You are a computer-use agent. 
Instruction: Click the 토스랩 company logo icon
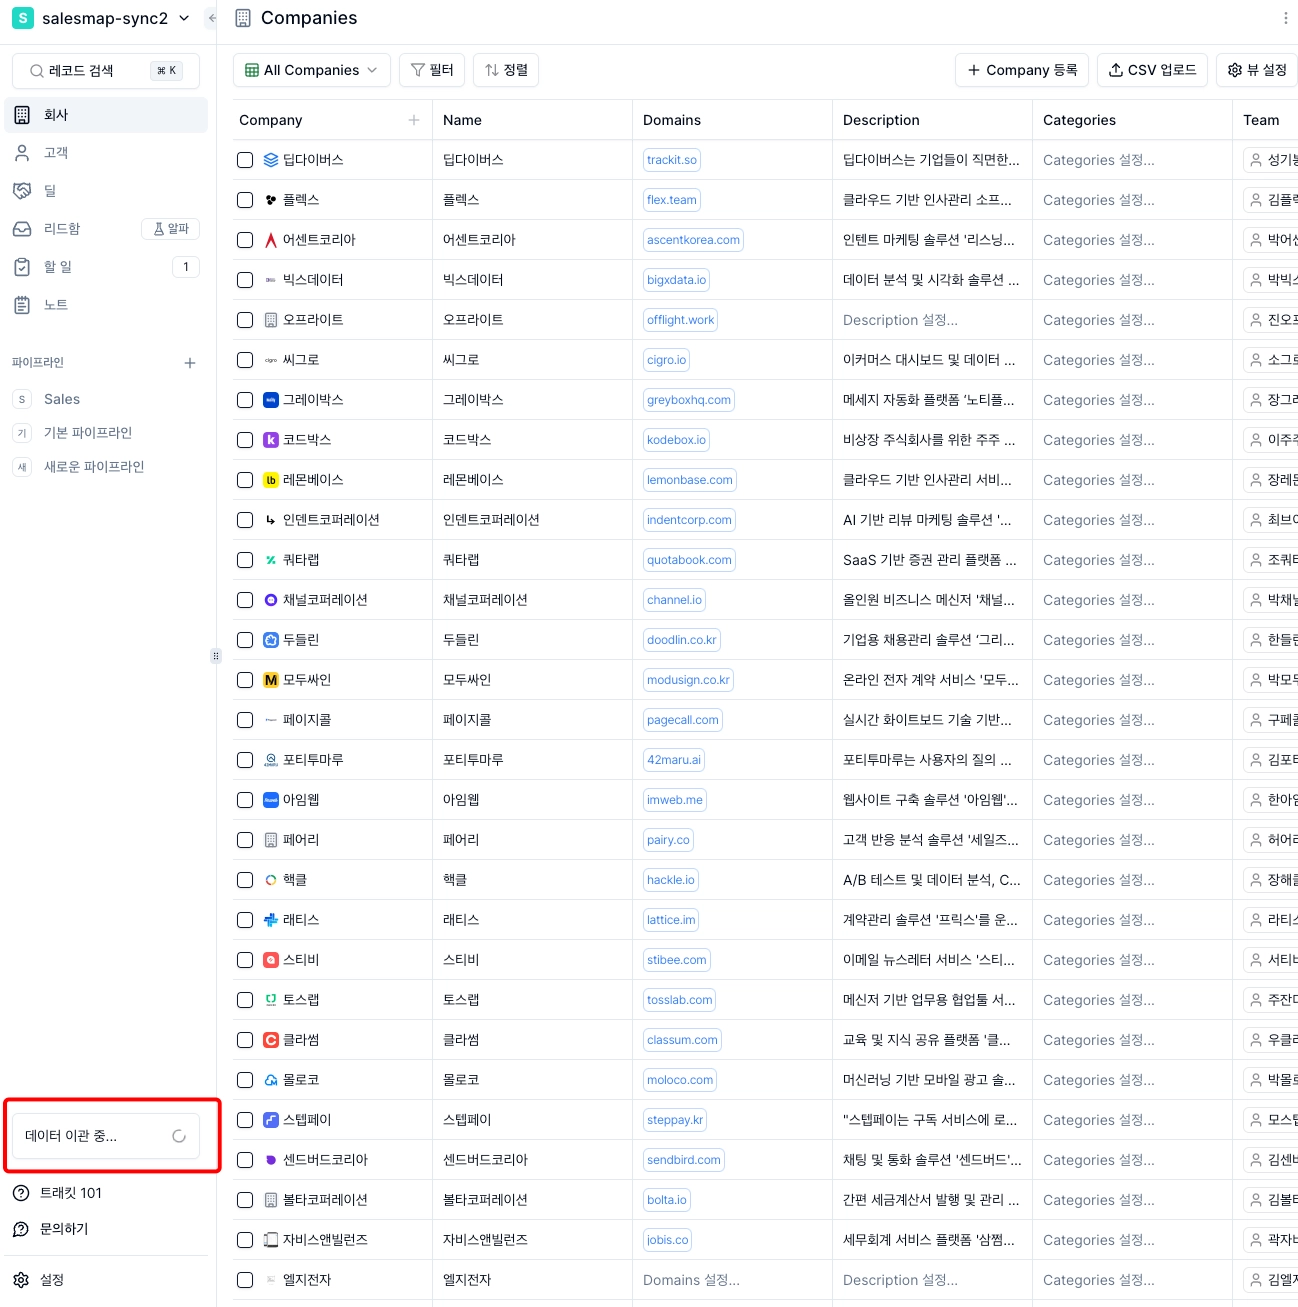[271, 1000]
